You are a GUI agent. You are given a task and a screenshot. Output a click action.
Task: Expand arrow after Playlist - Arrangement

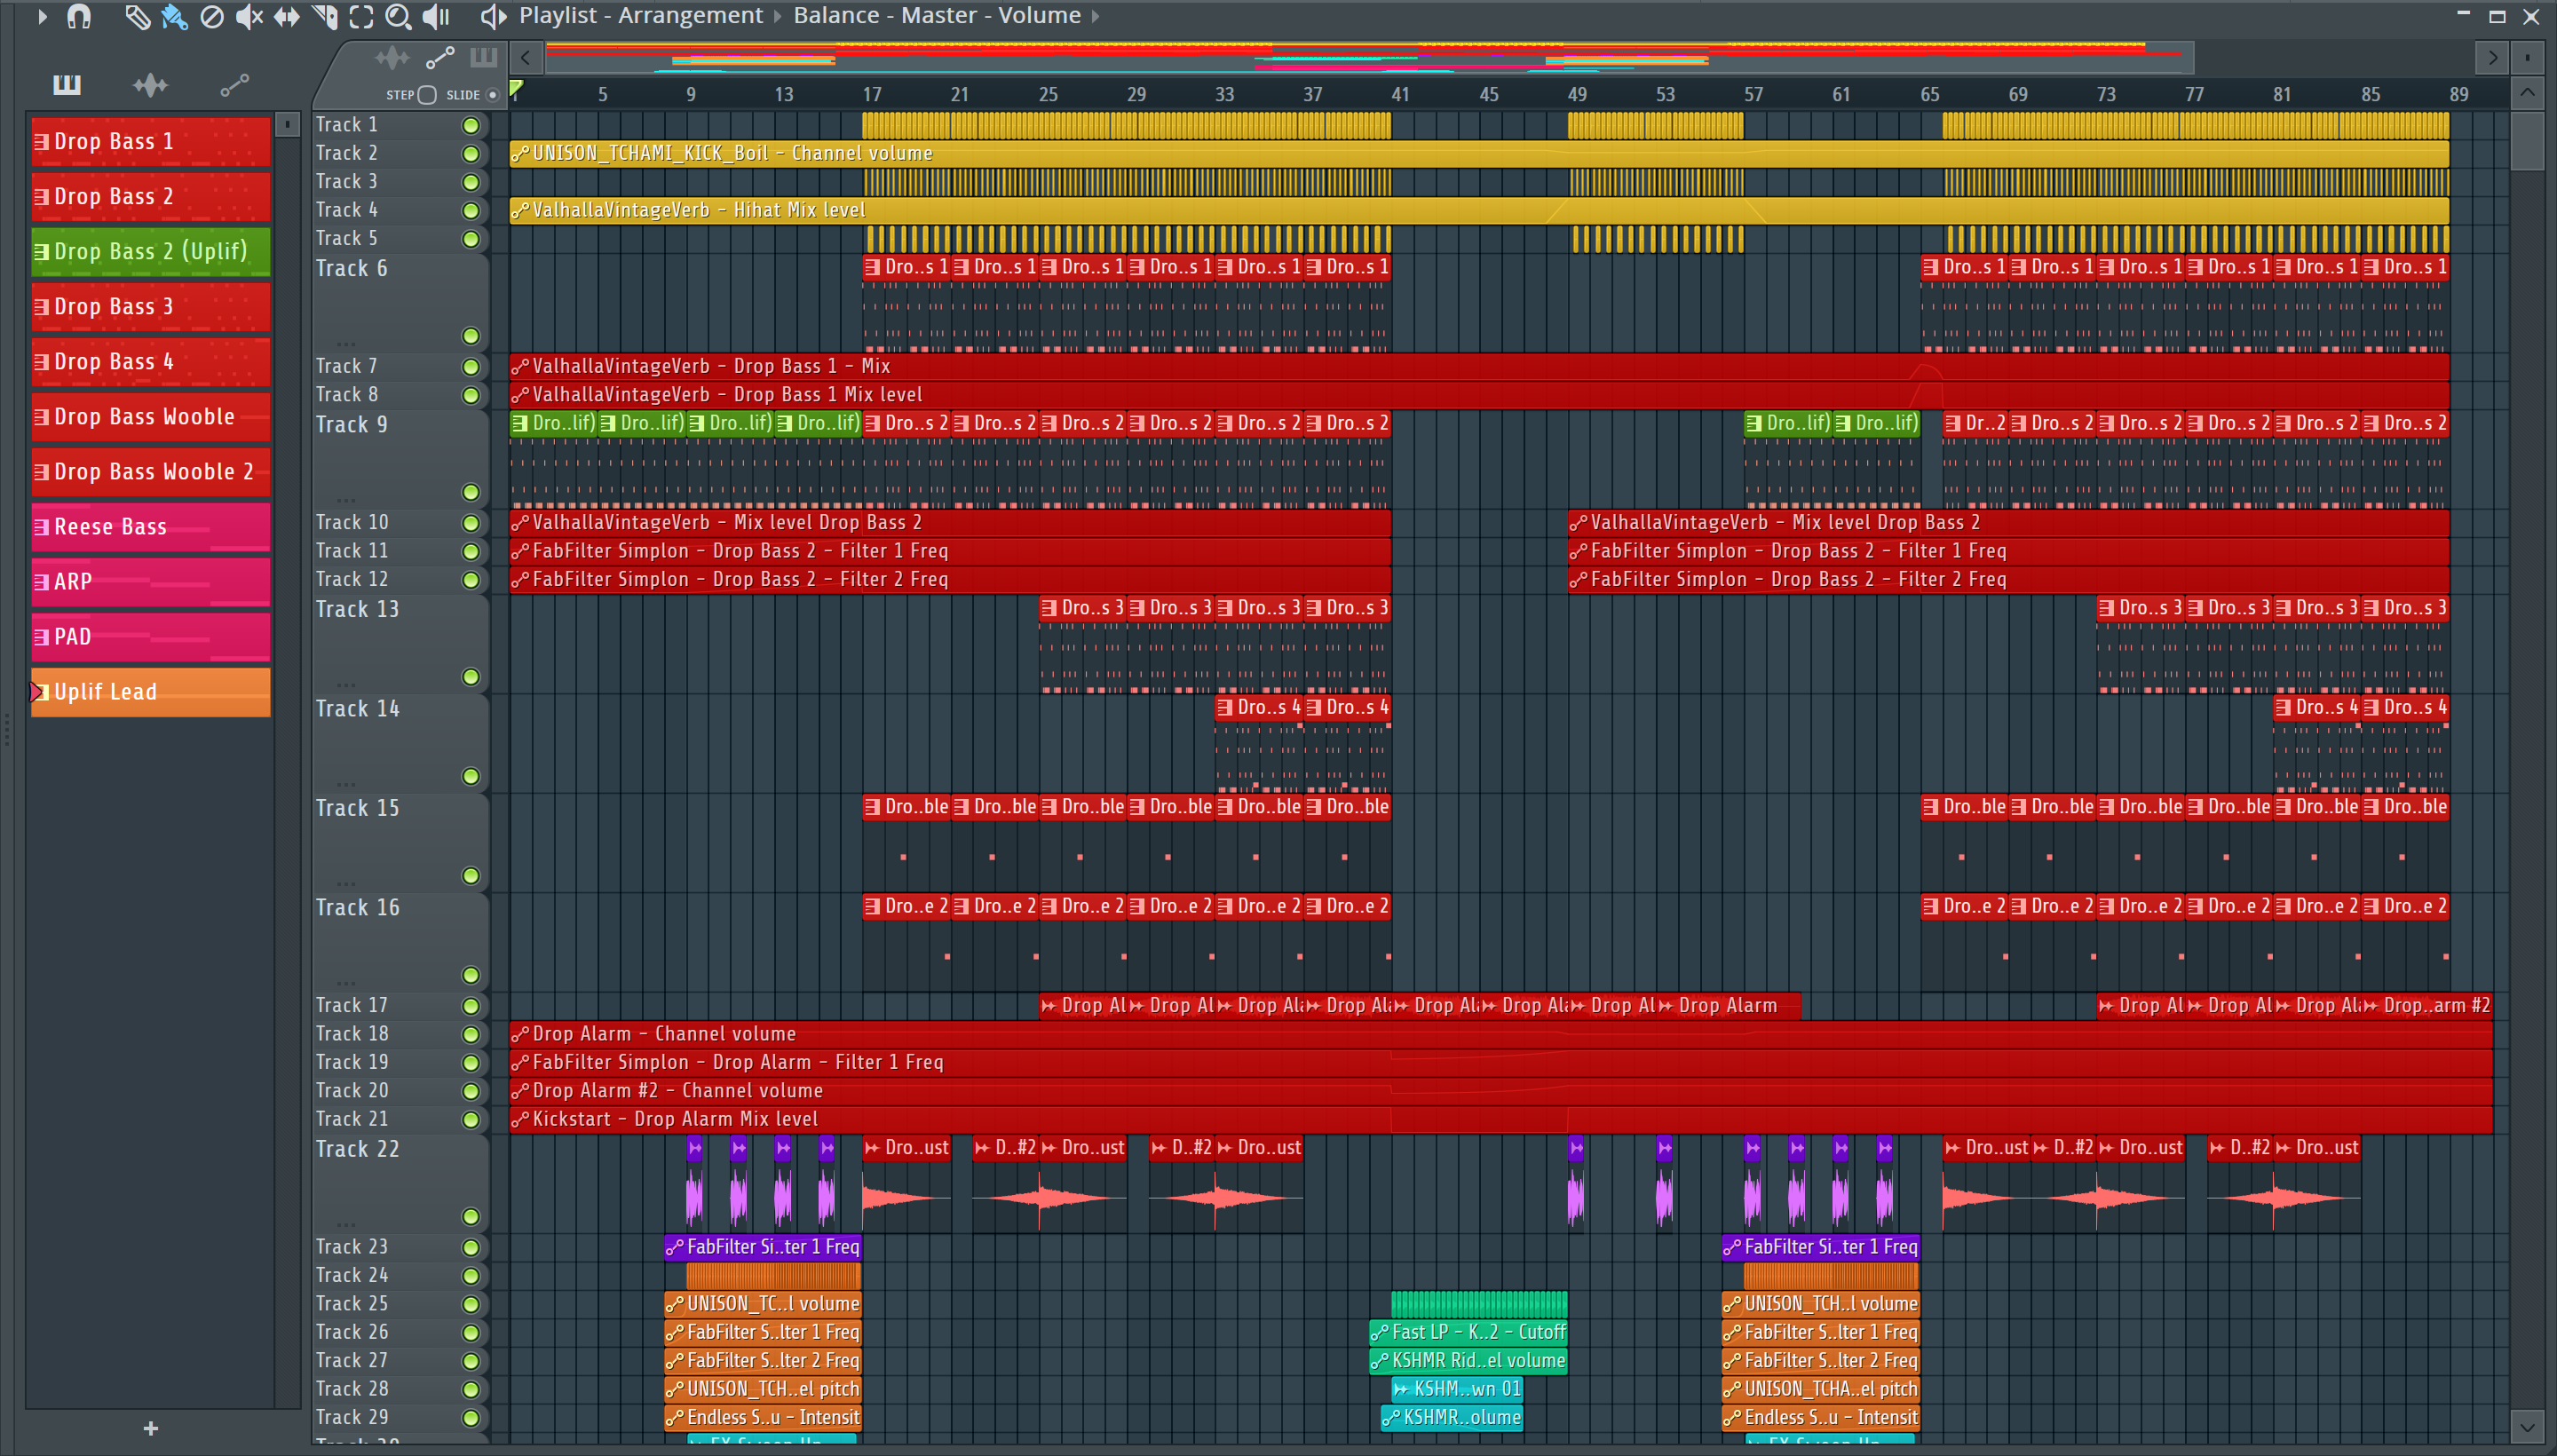[778, 16]
